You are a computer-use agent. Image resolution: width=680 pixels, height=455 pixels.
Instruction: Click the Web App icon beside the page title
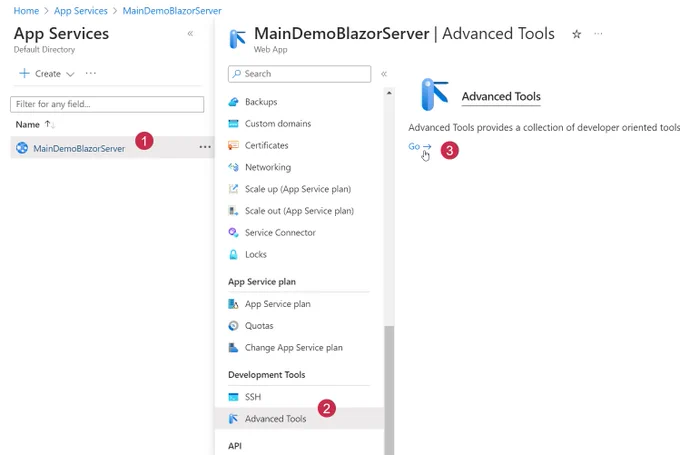point(238,39)
